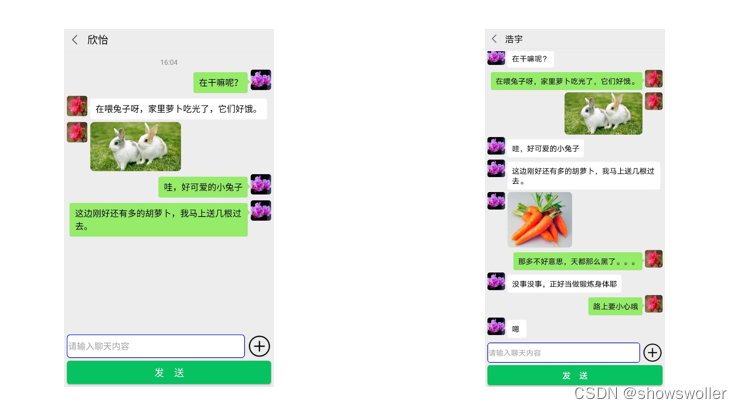
Task: Open the carrot photo in 浩宇 chat
Action: 540,220
